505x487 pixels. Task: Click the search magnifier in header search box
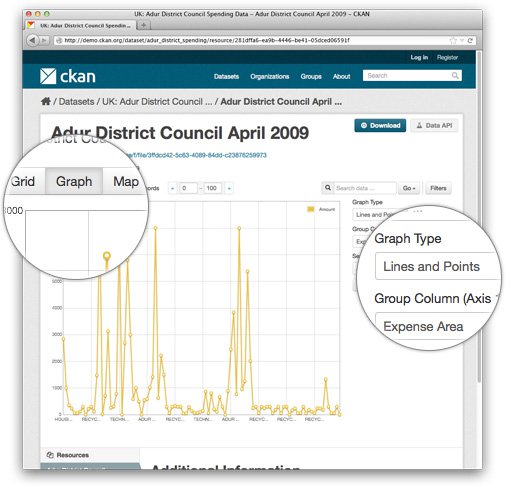[x=455, y=76]
